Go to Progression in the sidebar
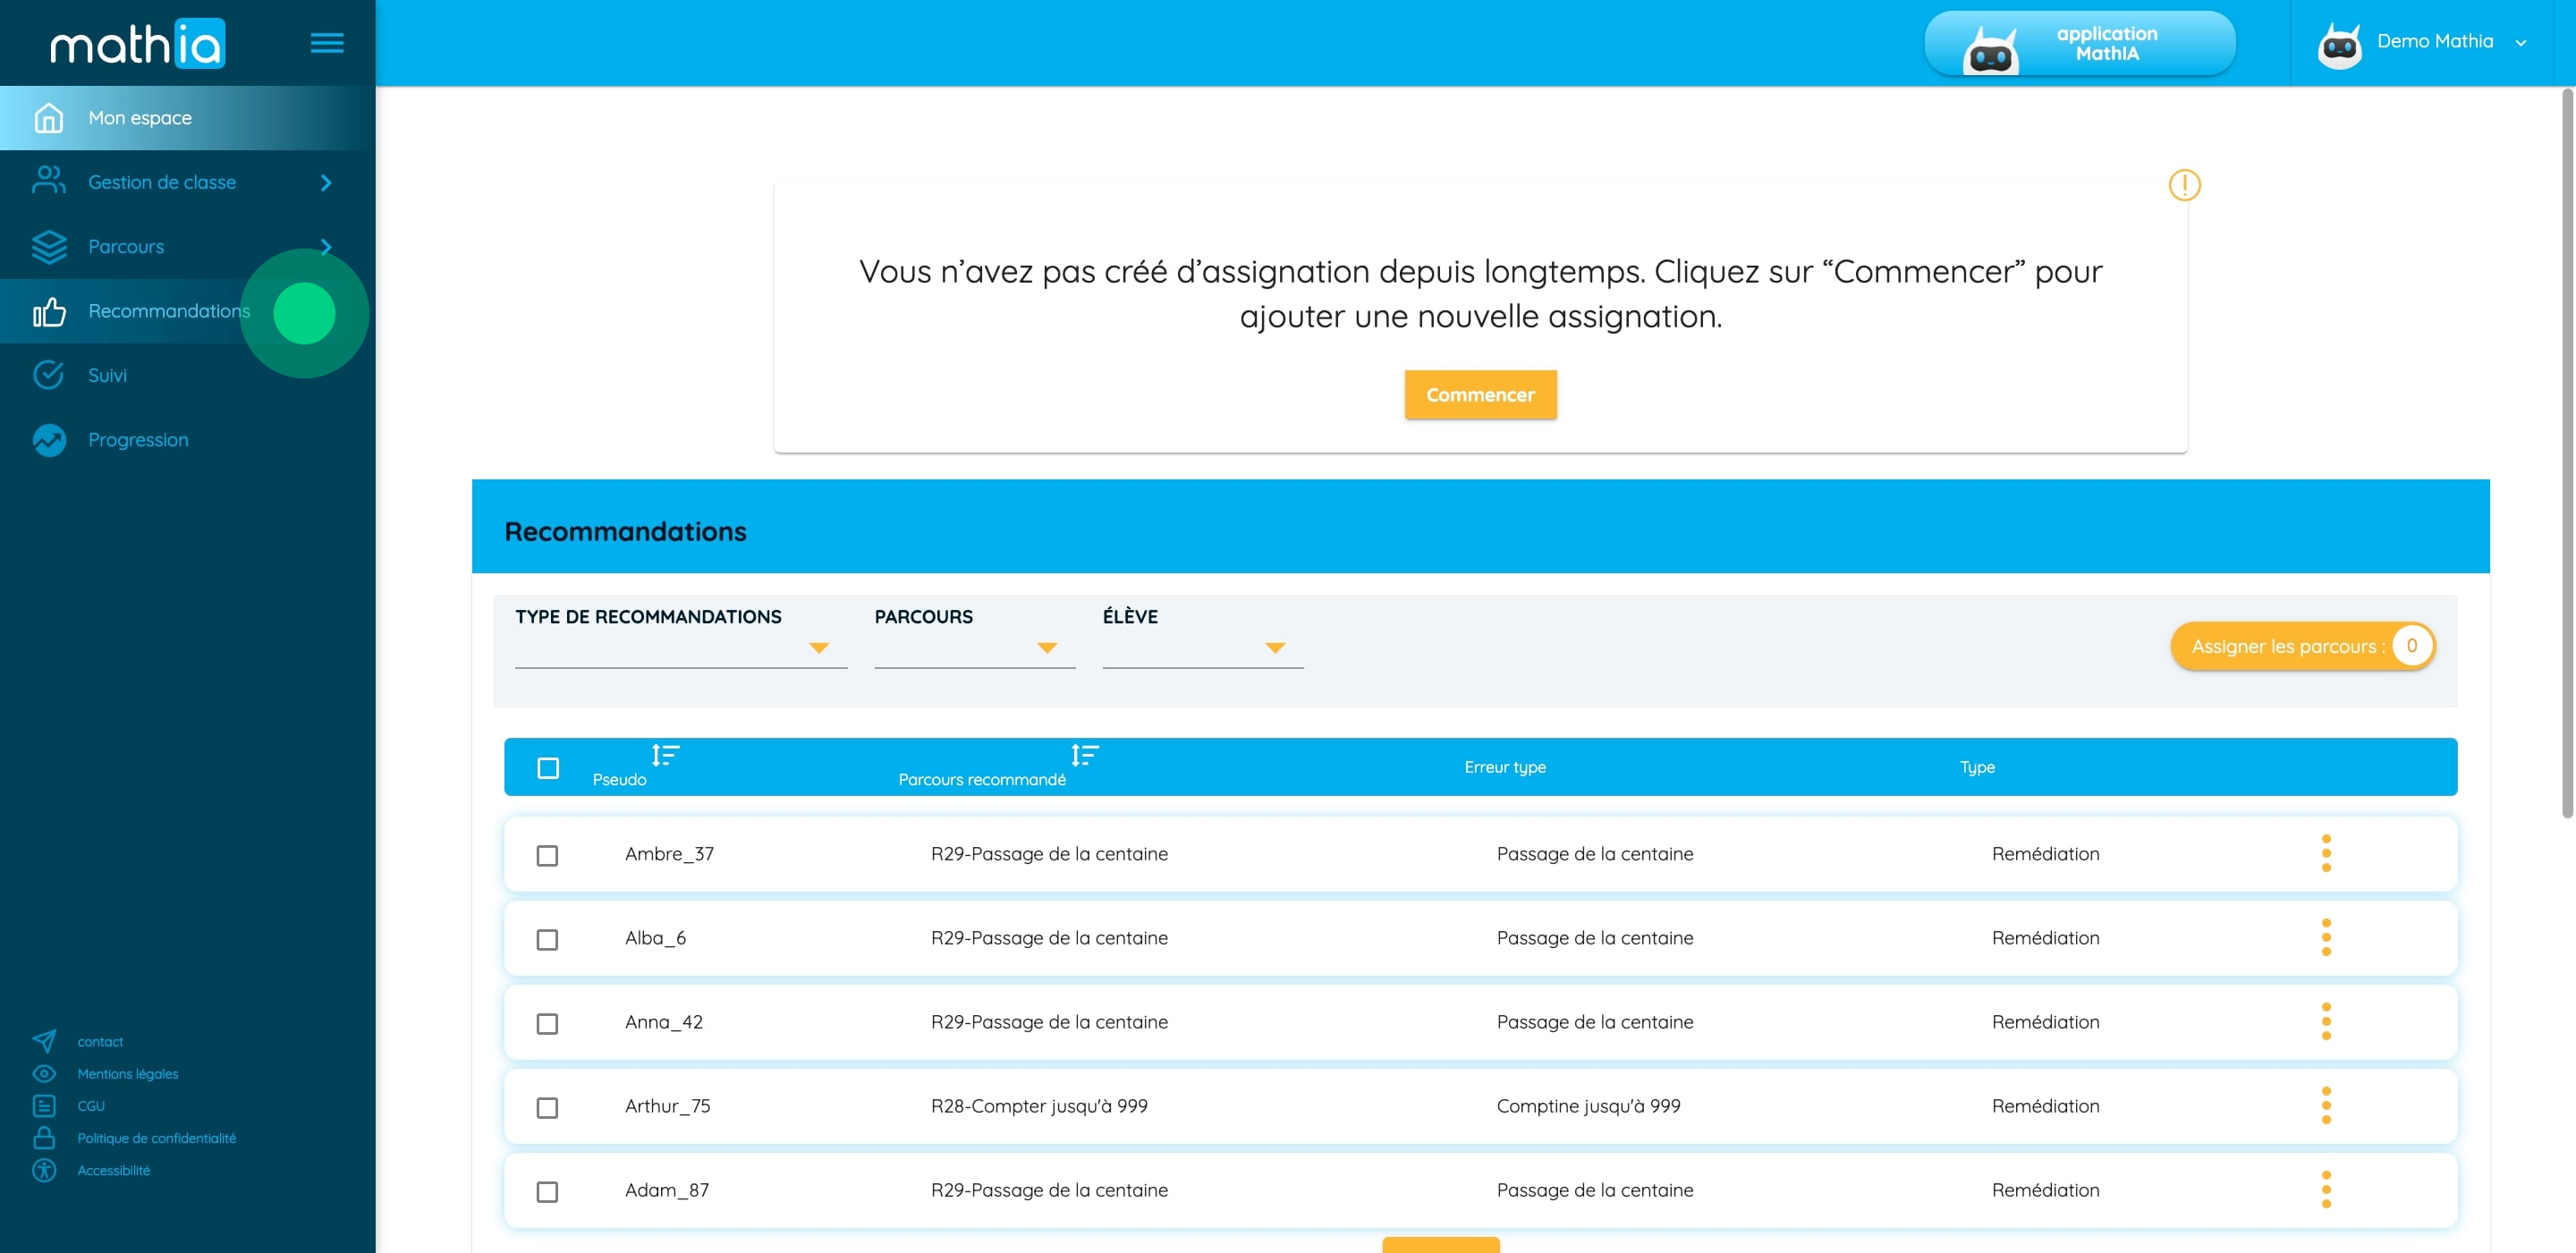Screen dimensions: 2576x1253 coord(138,440)
